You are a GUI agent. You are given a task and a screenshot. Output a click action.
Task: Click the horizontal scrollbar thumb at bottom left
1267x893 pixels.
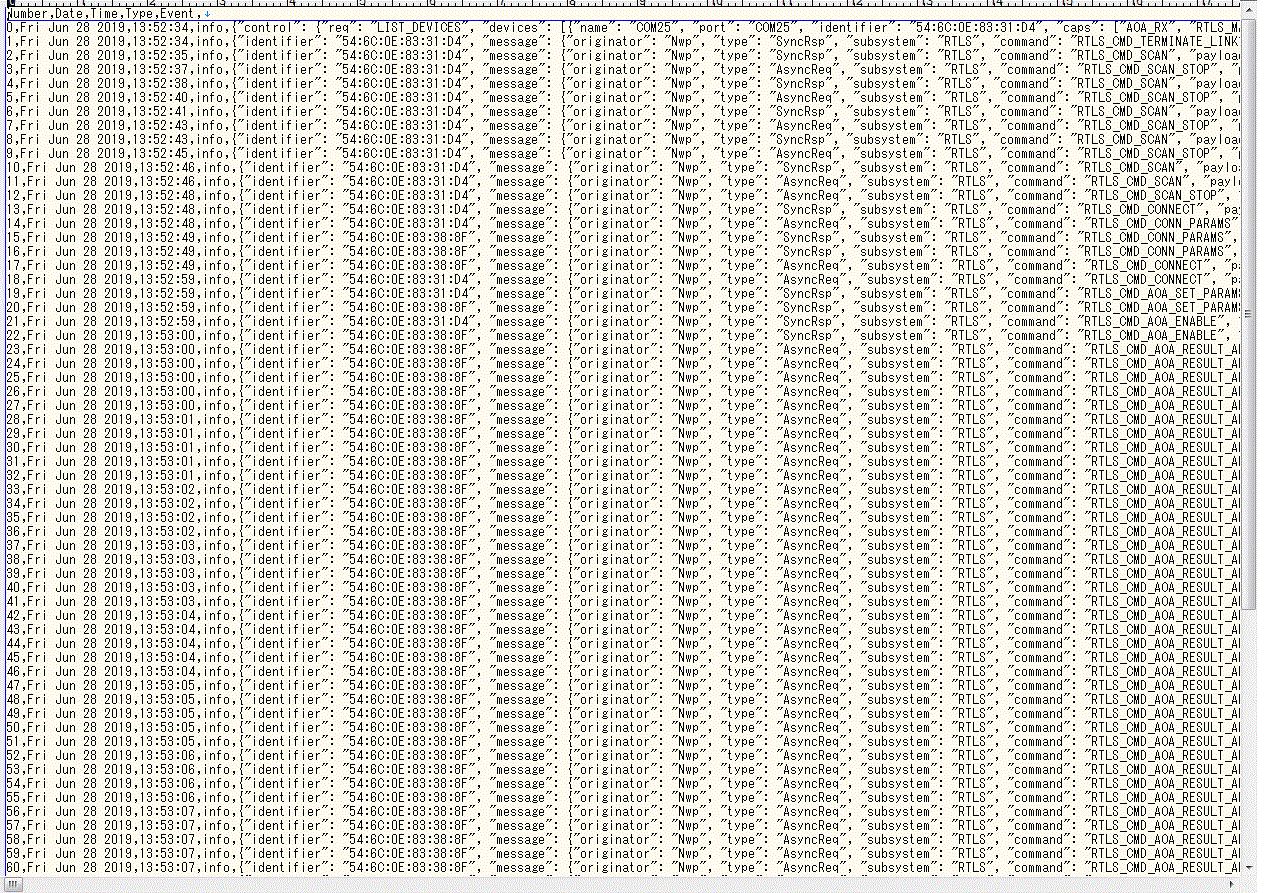(x=14, y=884)
